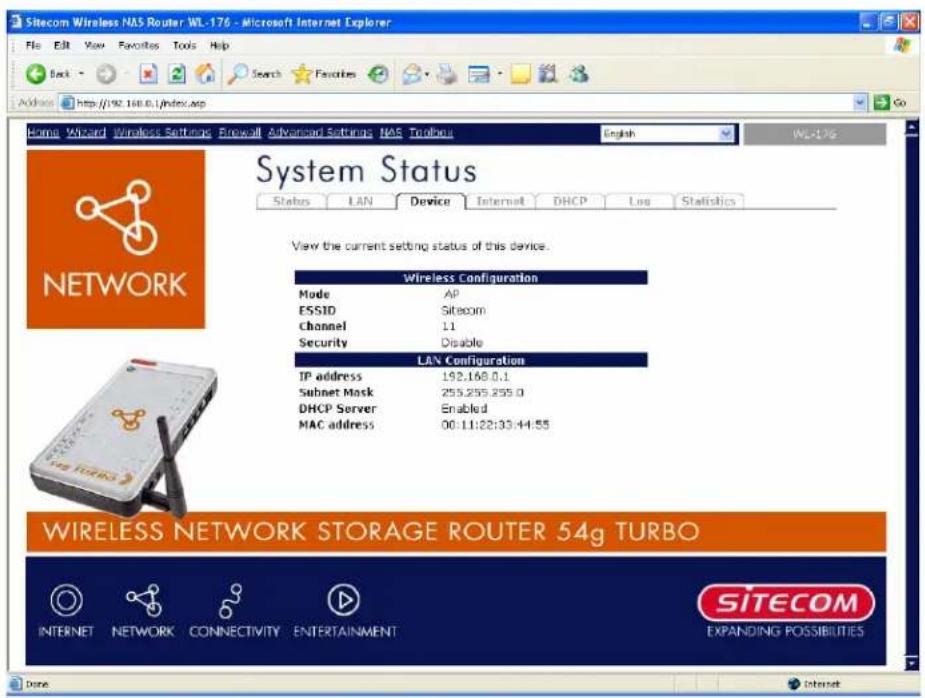Click the browser Forward arrow icon
Screen dimensions: 925x698
106,74
